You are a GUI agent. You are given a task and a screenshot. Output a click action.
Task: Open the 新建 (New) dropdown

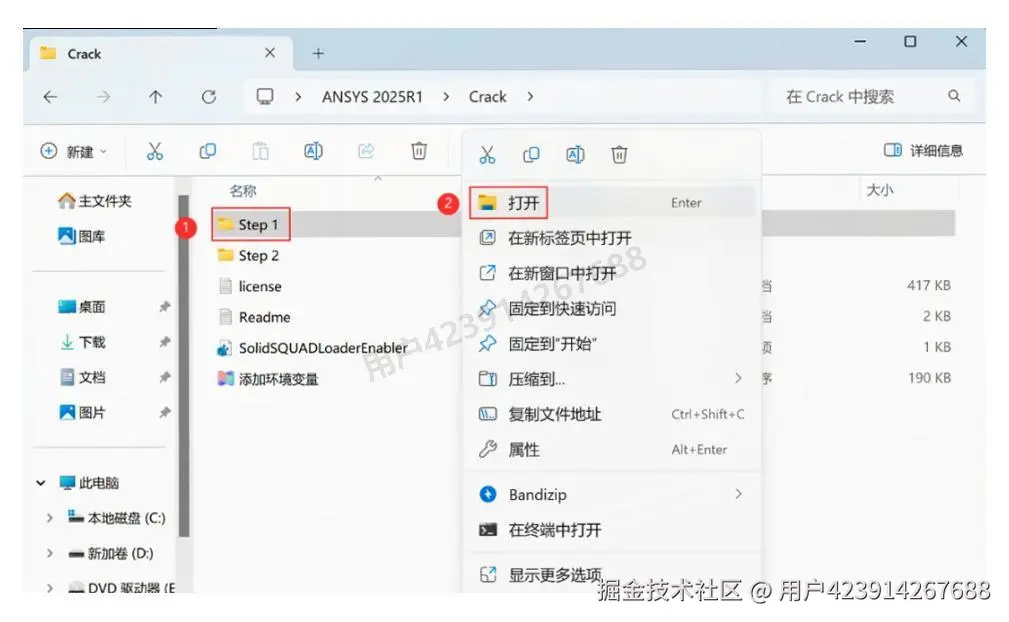(74, 152)
